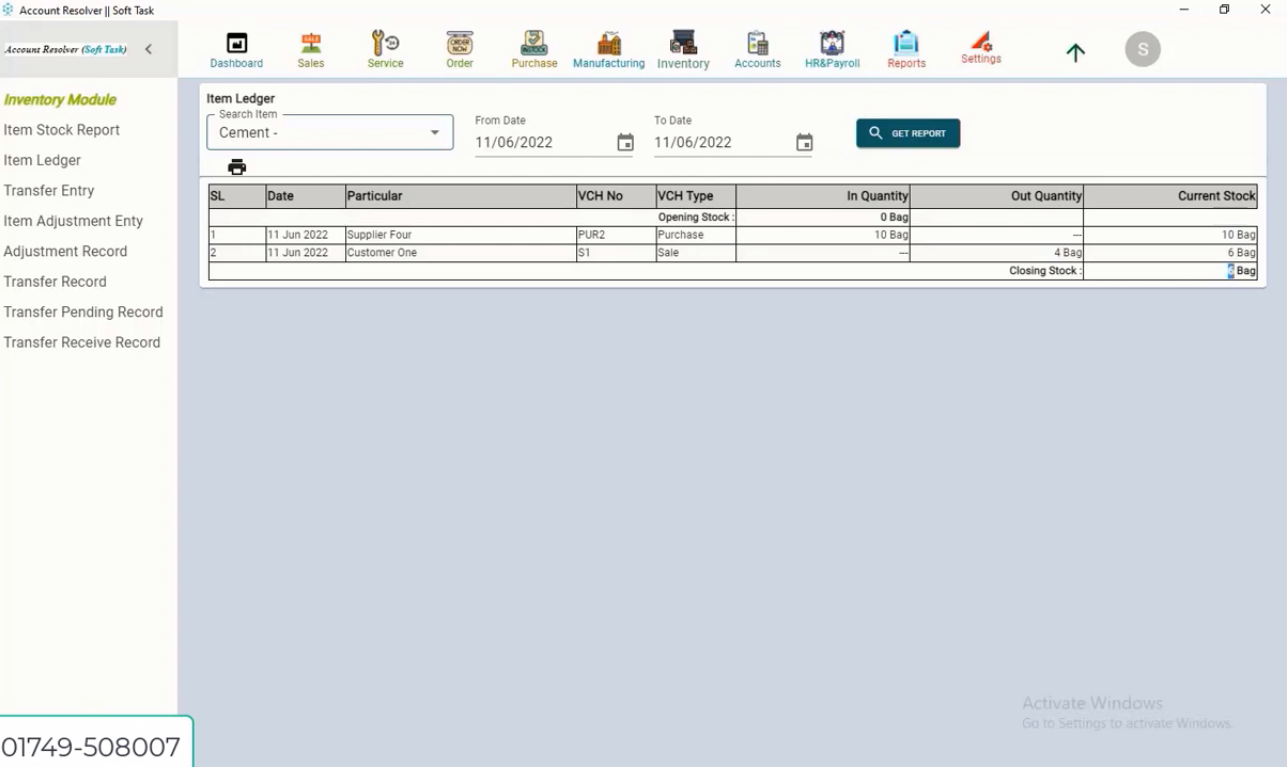Screen dimensions: 1287x767
Task: Open the Search Item dropdown
Action: [434, 132]
